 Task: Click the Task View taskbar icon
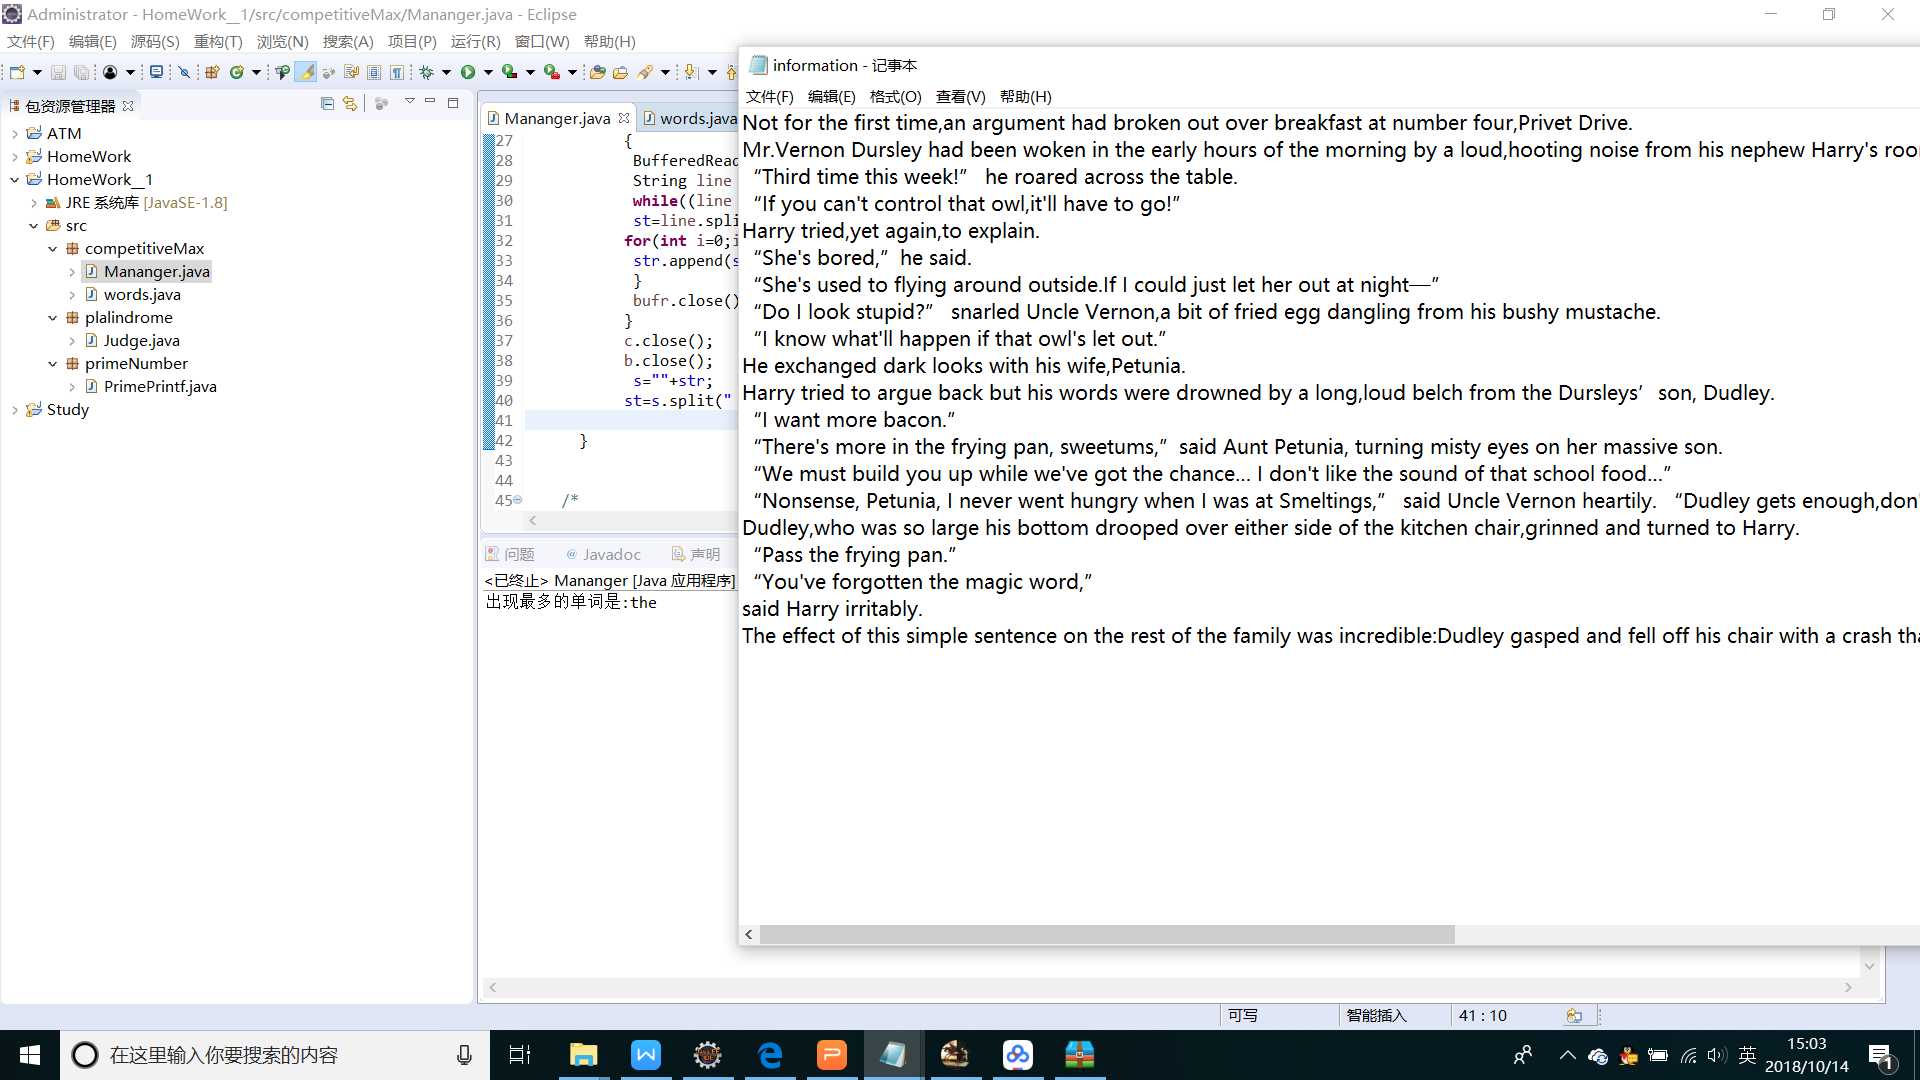tap(520, 1055)
